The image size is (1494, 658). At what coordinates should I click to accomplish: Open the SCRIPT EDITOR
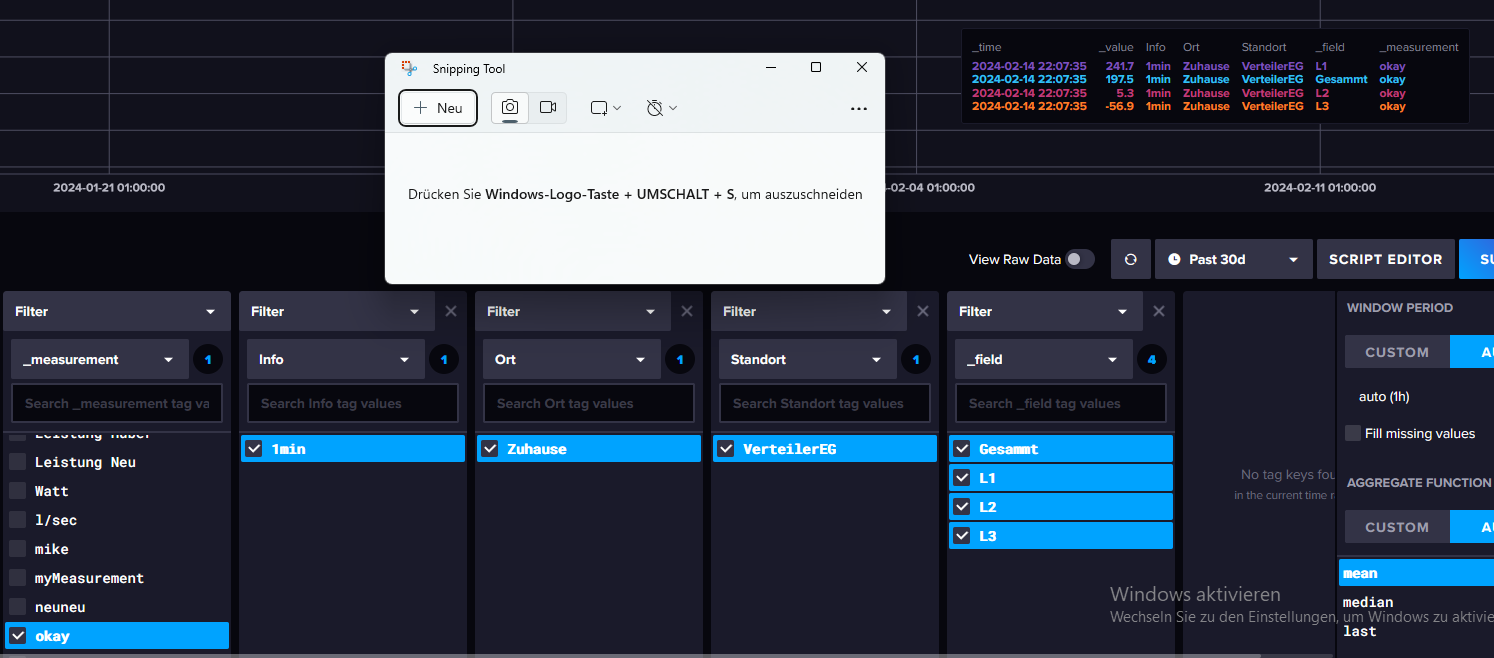pos(1385,259)
